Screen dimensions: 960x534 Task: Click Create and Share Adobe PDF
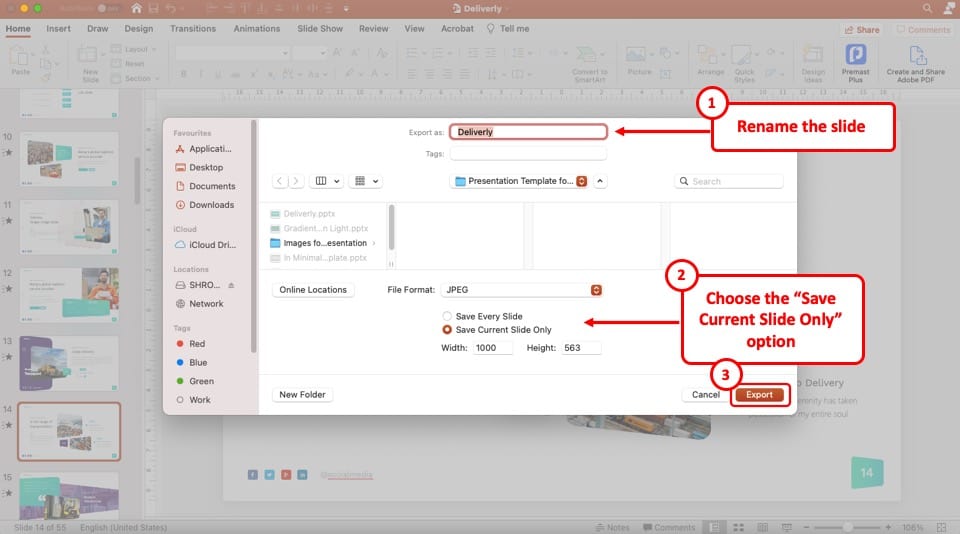915,63
